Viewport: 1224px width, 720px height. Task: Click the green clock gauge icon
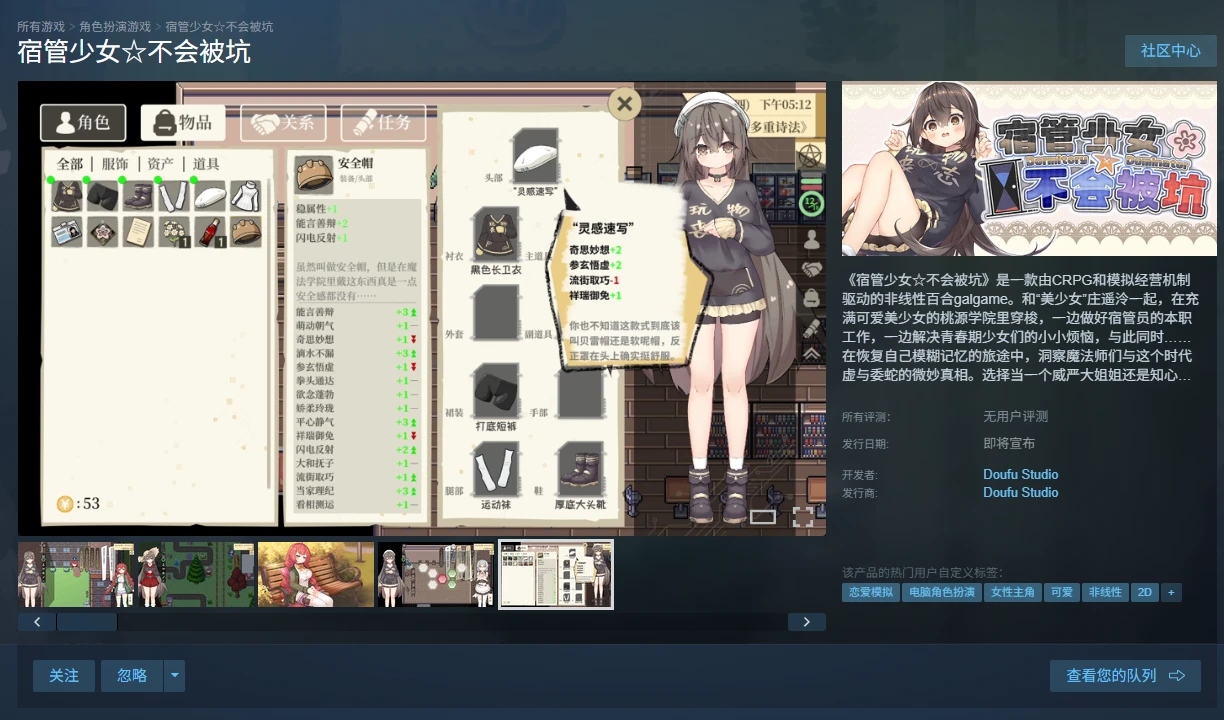(811, 204)
